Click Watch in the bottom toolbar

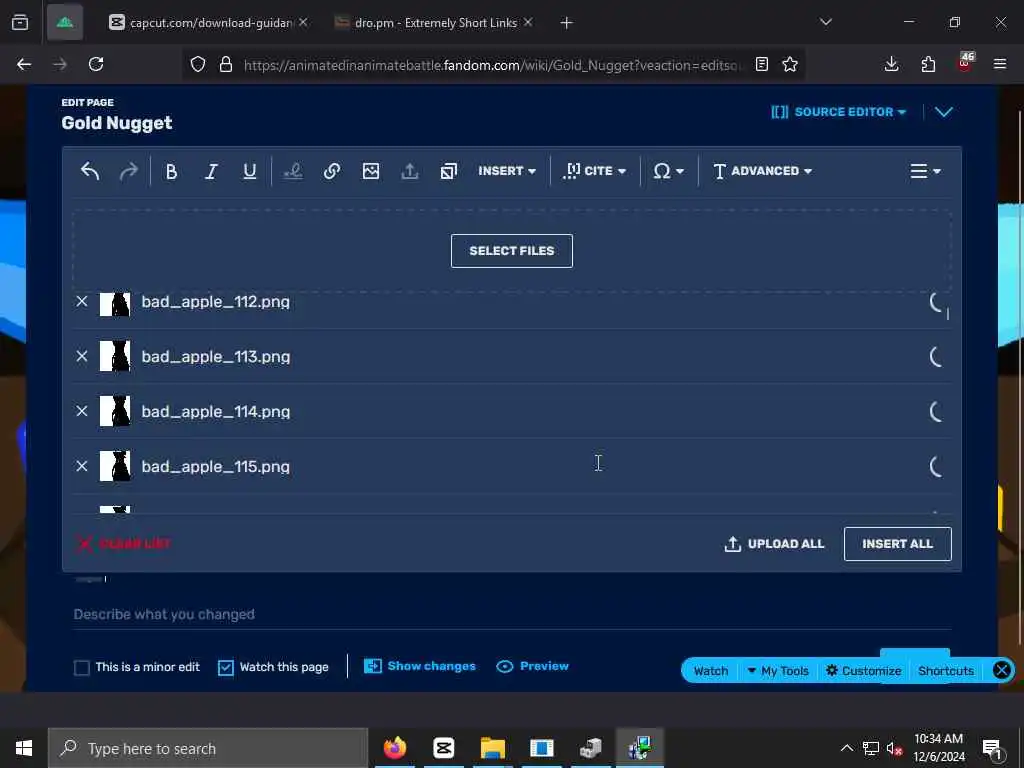711,671
